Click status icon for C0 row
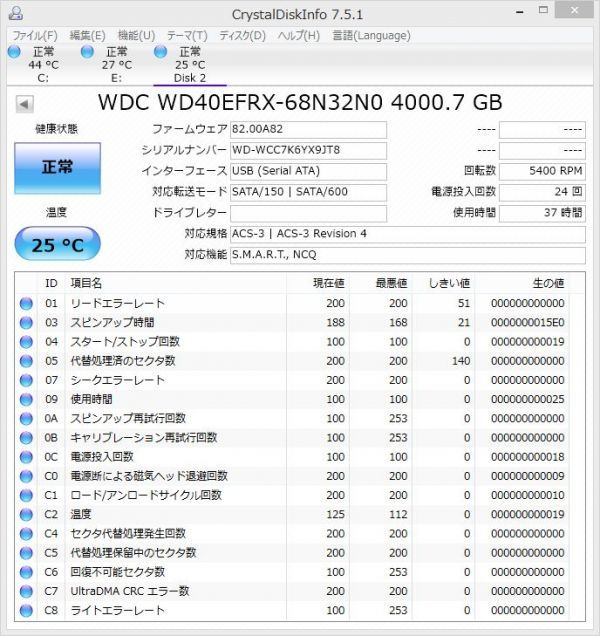This screenshot has height=636, width=600. (26, 476)
